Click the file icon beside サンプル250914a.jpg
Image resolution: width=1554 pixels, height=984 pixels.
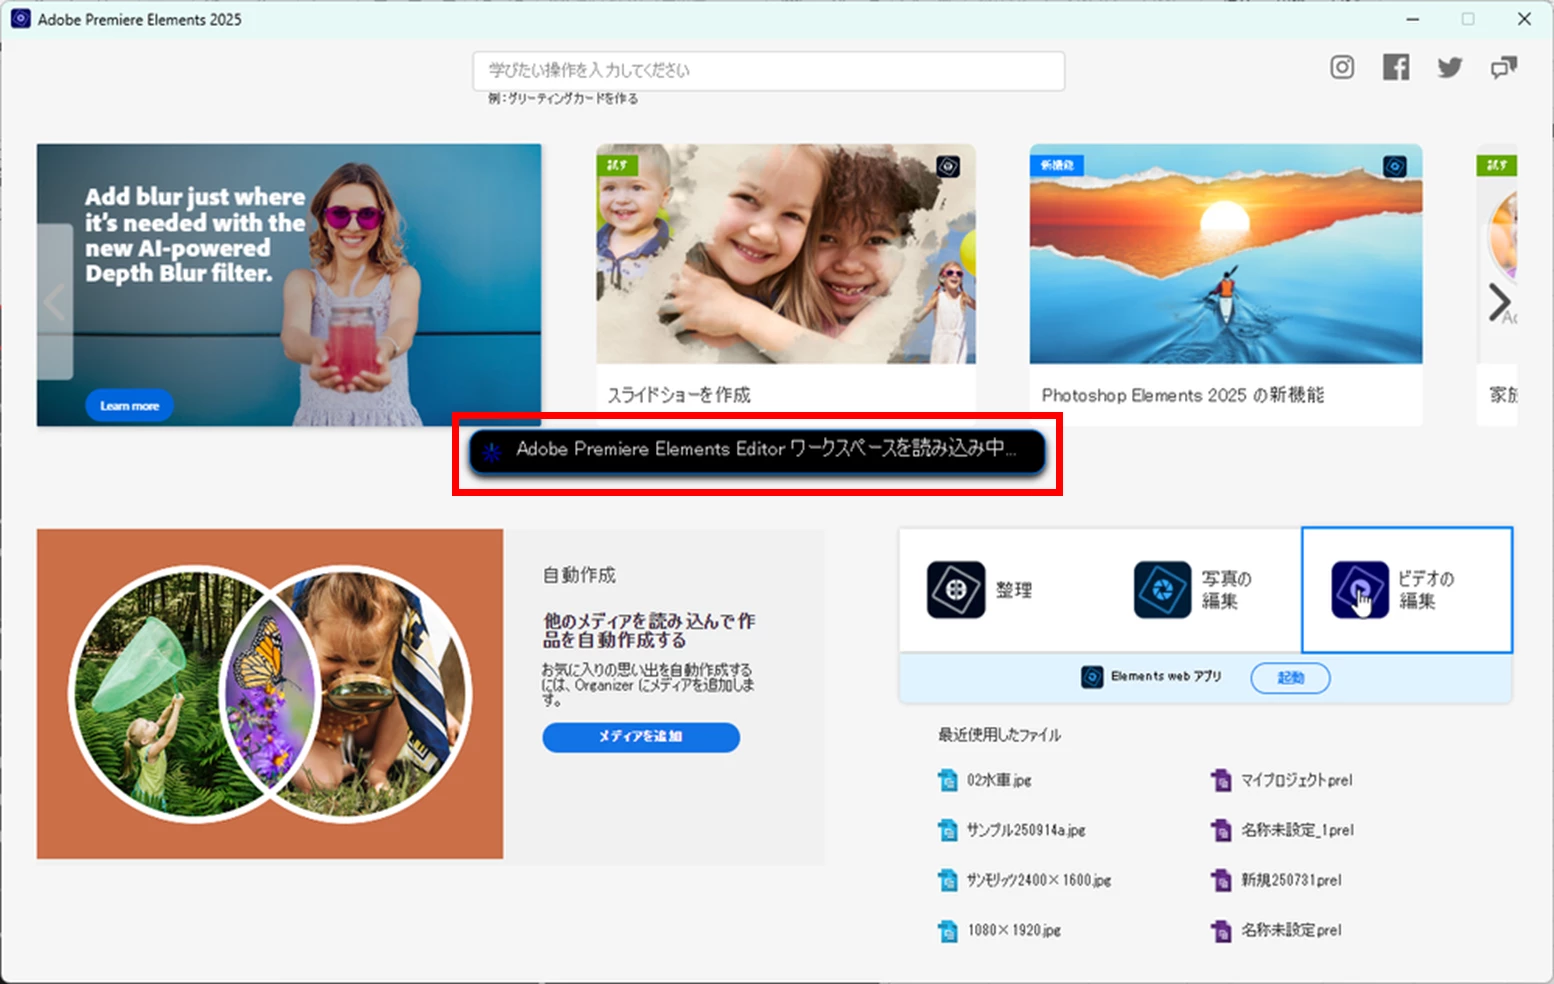tap(947, 830)
